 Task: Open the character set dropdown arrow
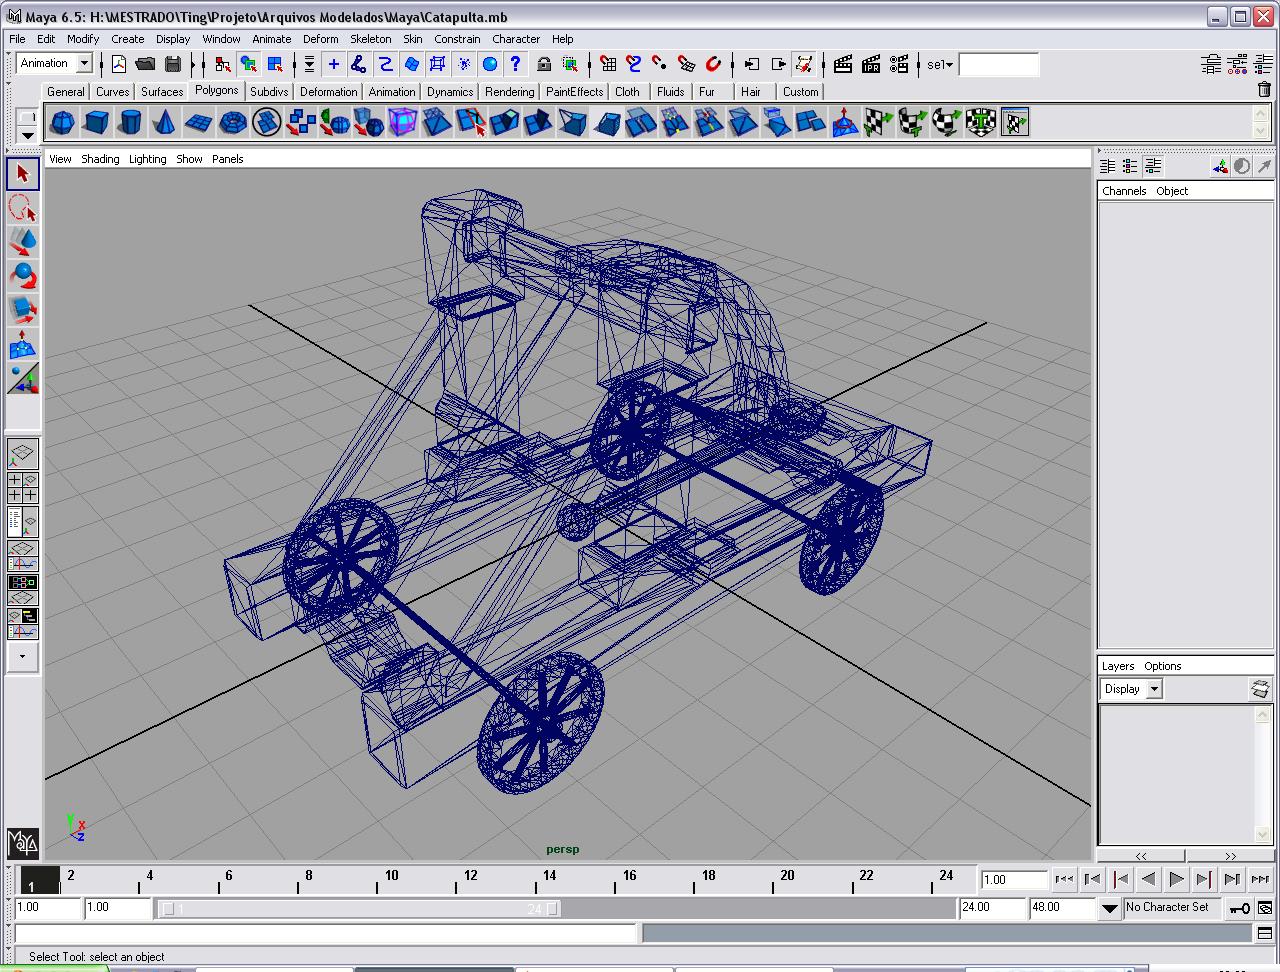pyautogui.click(x=1110, y=908)
